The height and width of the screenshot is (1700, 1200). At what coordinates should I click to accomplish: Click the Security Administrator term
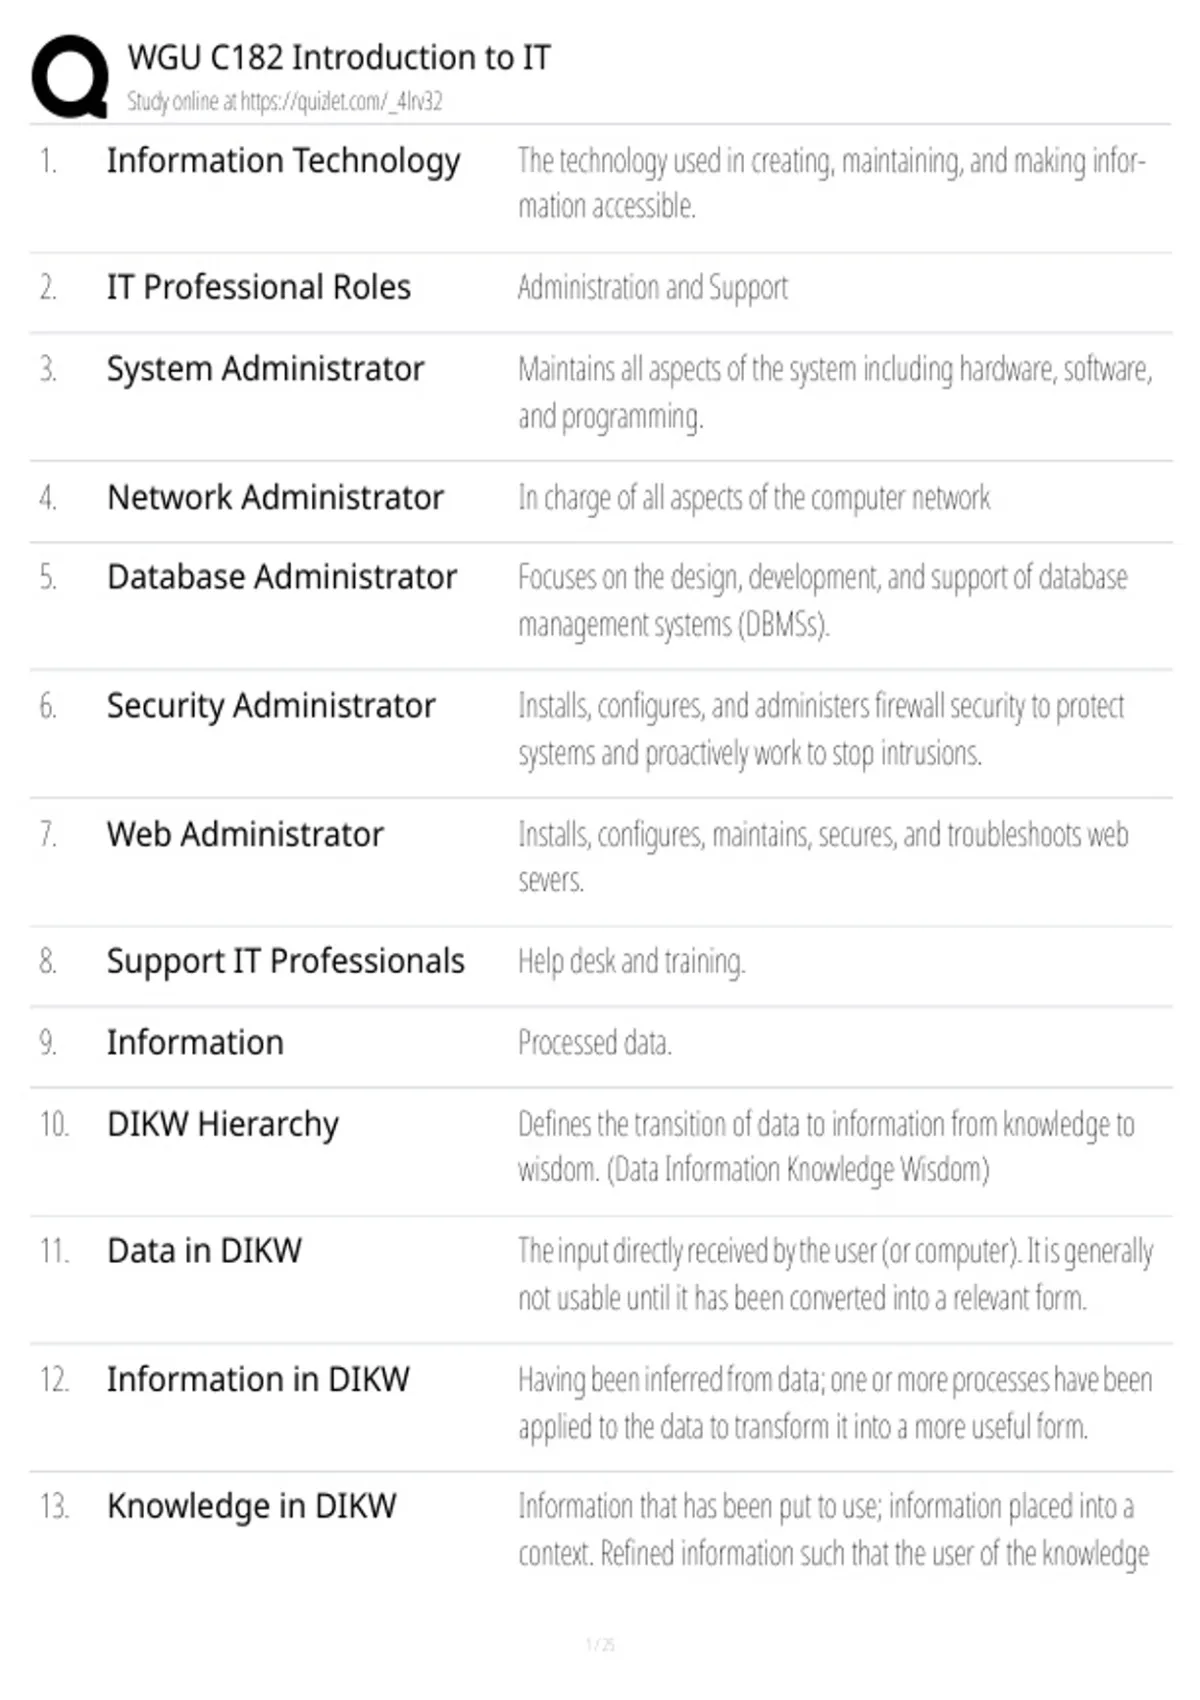(x=271, y=706)
